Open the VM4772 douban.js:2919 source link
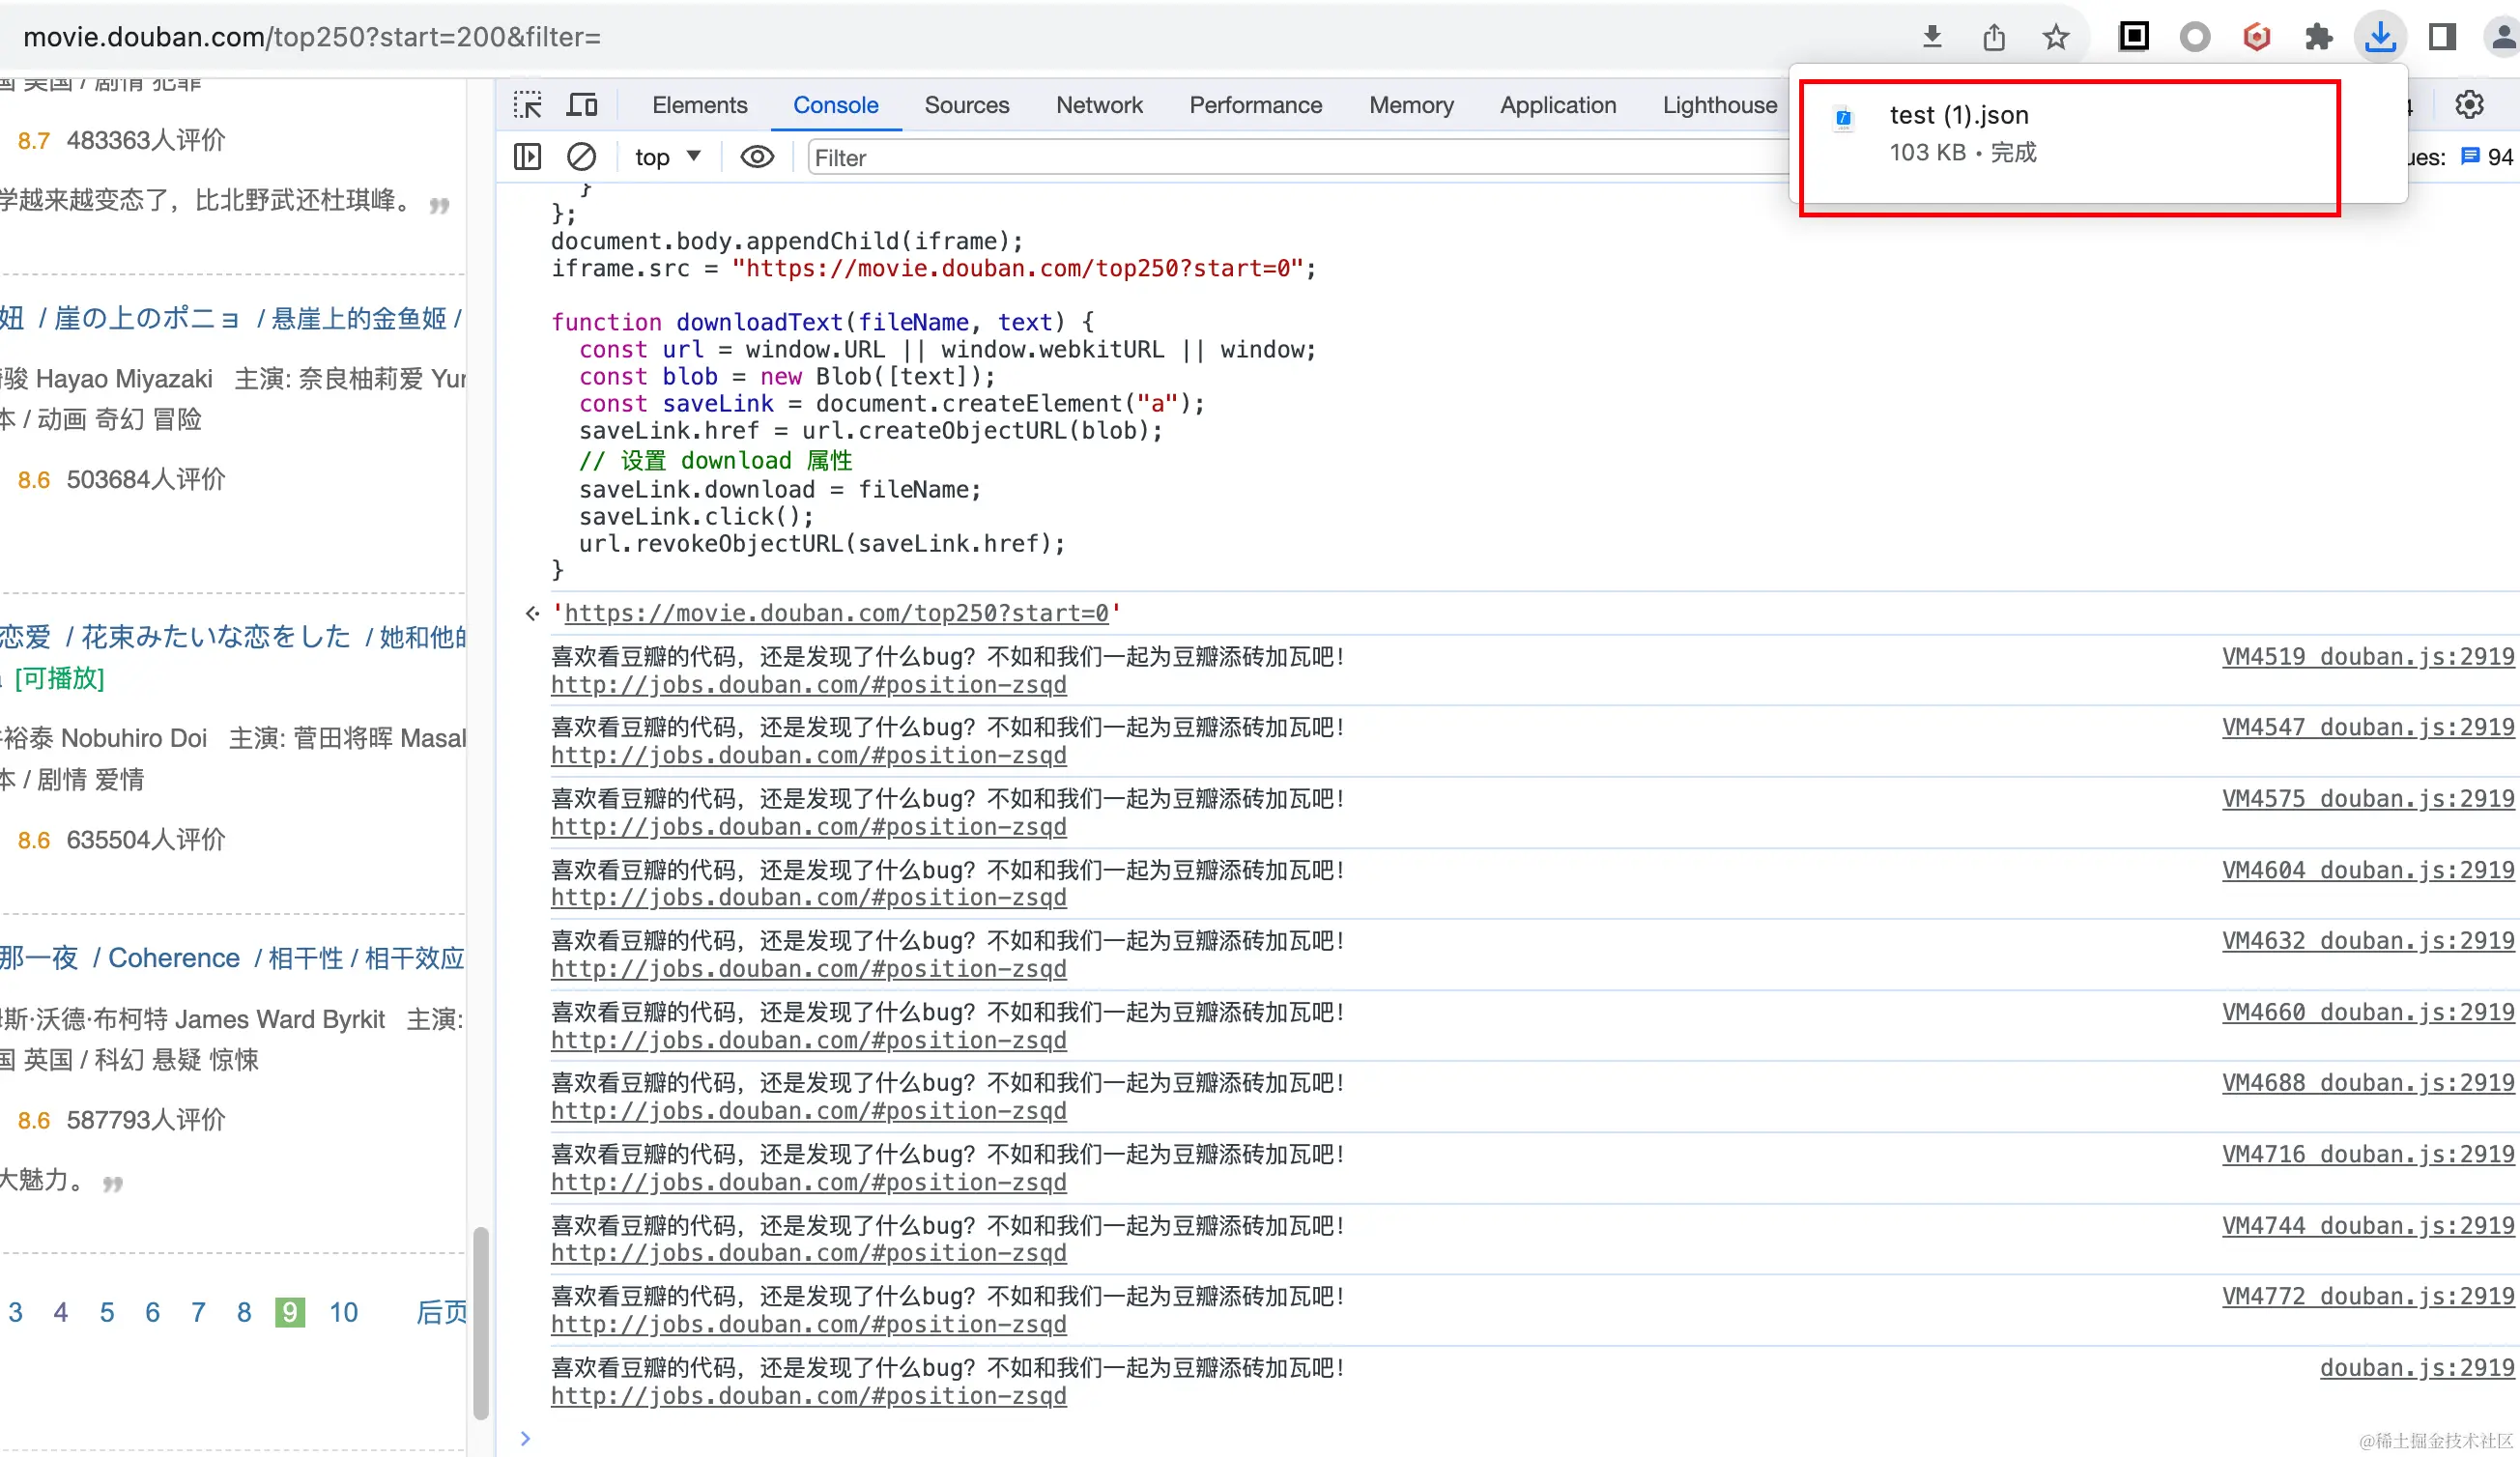Viewport: 2520px width, 1457px height. click(2368, 1297)
